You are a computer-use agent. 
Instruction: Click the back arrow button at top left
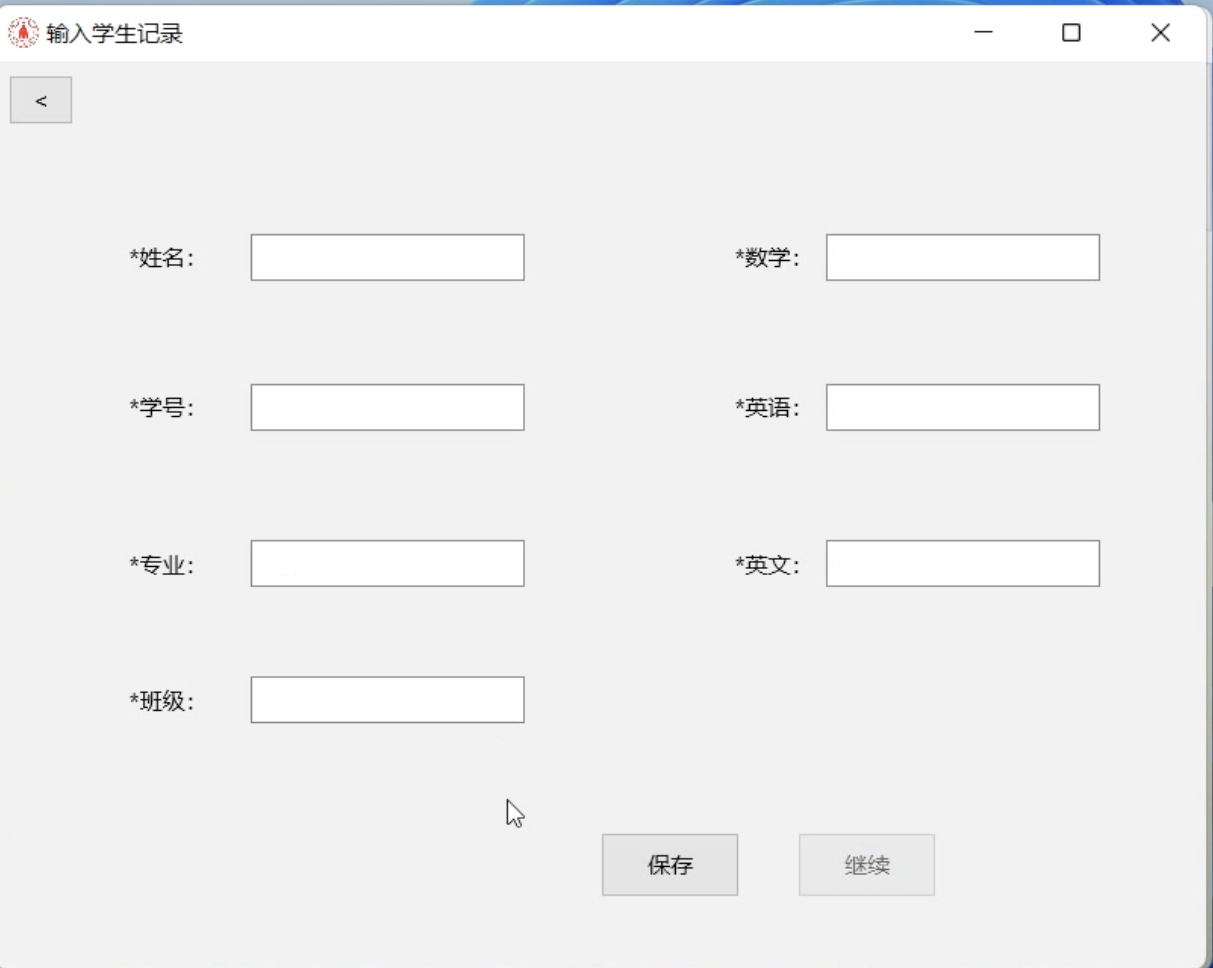click(x=40, y=99)
